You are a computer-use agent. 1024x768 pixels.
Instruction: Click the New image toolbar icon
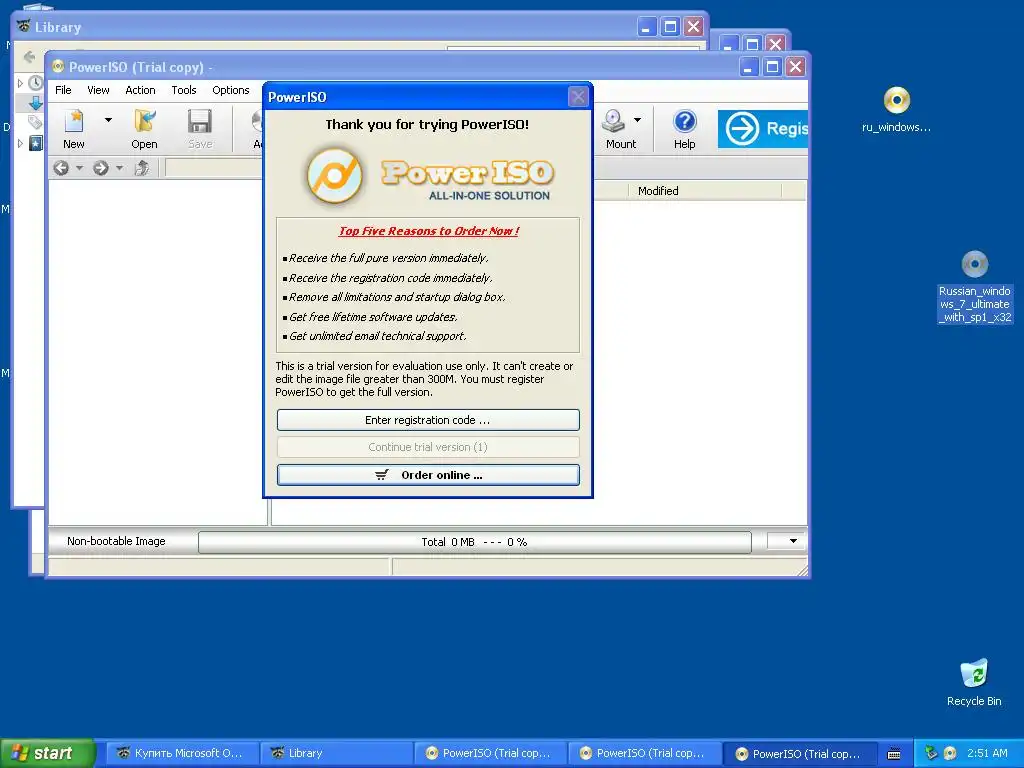point(74,121)
